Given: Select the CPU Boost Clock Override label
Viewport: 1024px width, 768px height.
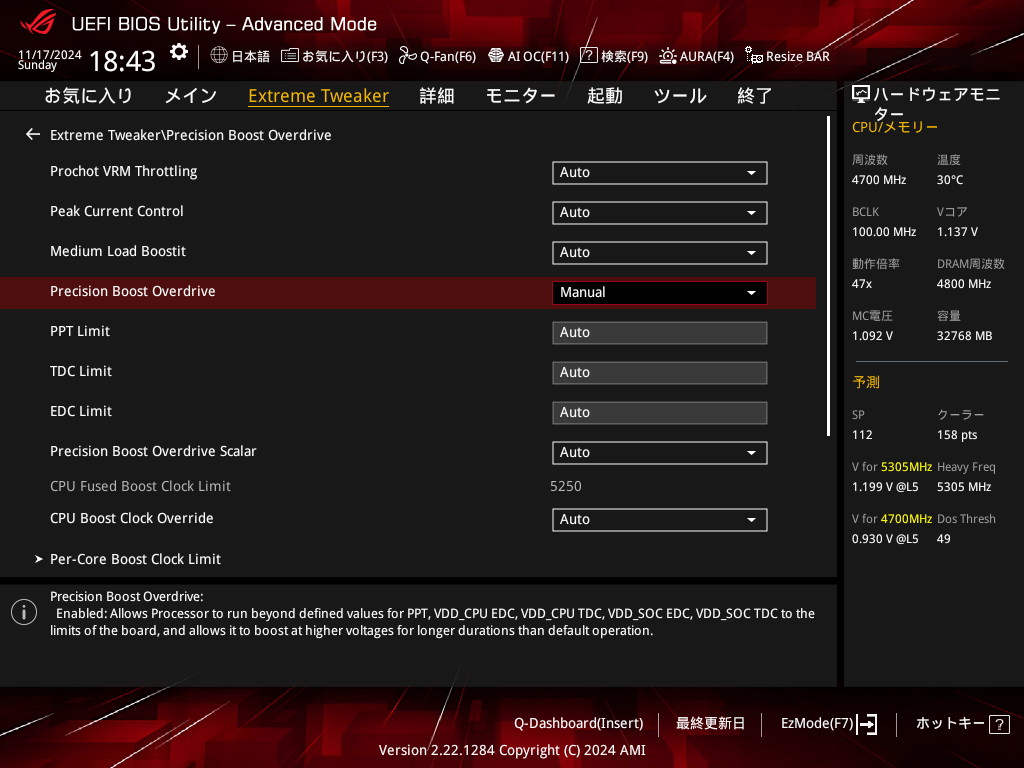Looking at the screenshot, I should tap(132, 518).
